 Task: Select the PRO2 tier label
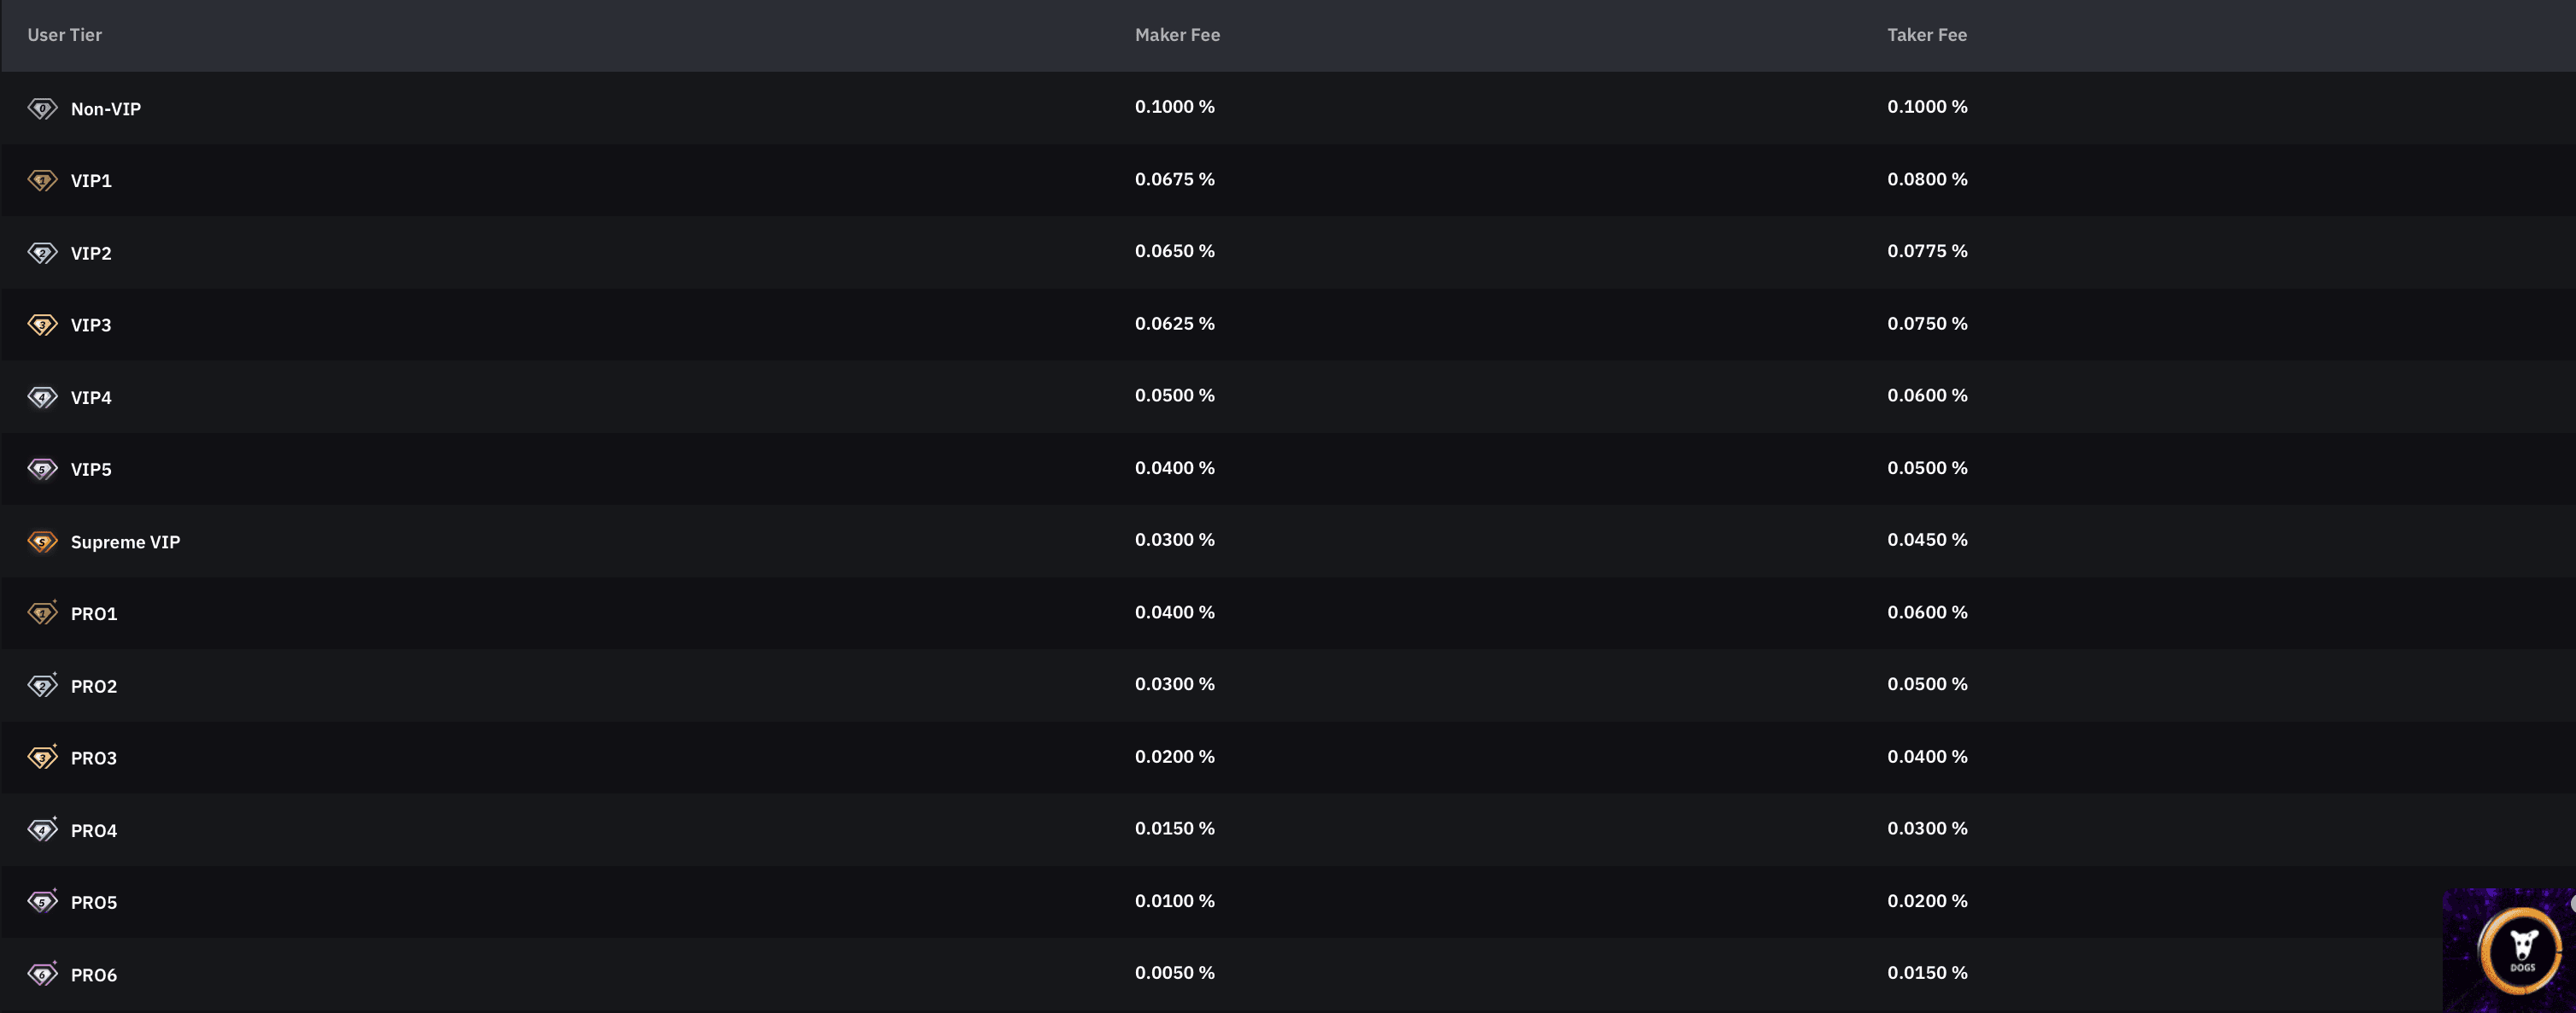point(94,686)
